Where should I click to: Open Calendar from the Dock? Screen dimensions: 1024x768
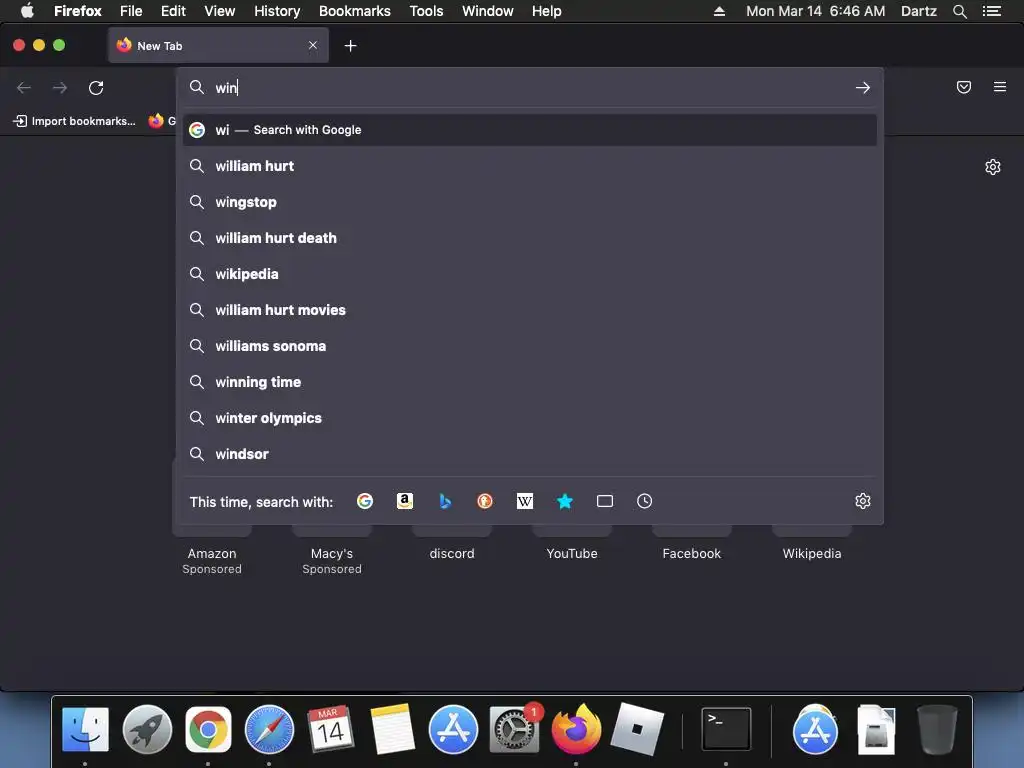tap(330, 729)
